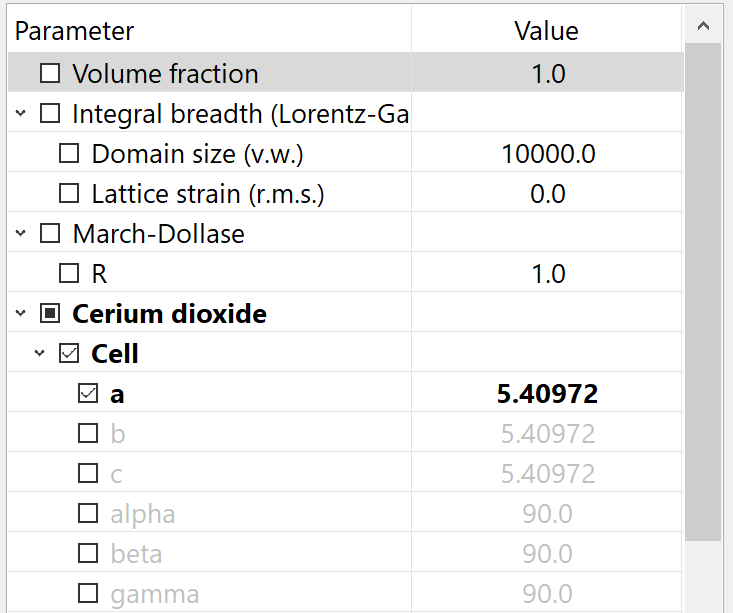
Task: Check the Integral breadth checkbox
Action: pyautogui.click(x=50, y=113)
